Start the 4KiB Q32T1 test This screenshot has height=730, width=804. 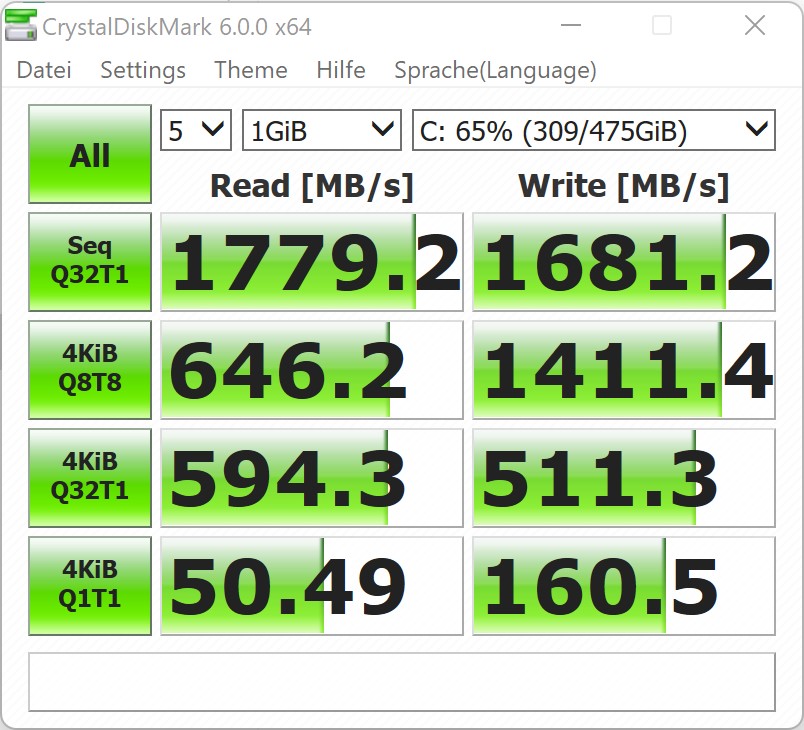[x=90, y=478]
